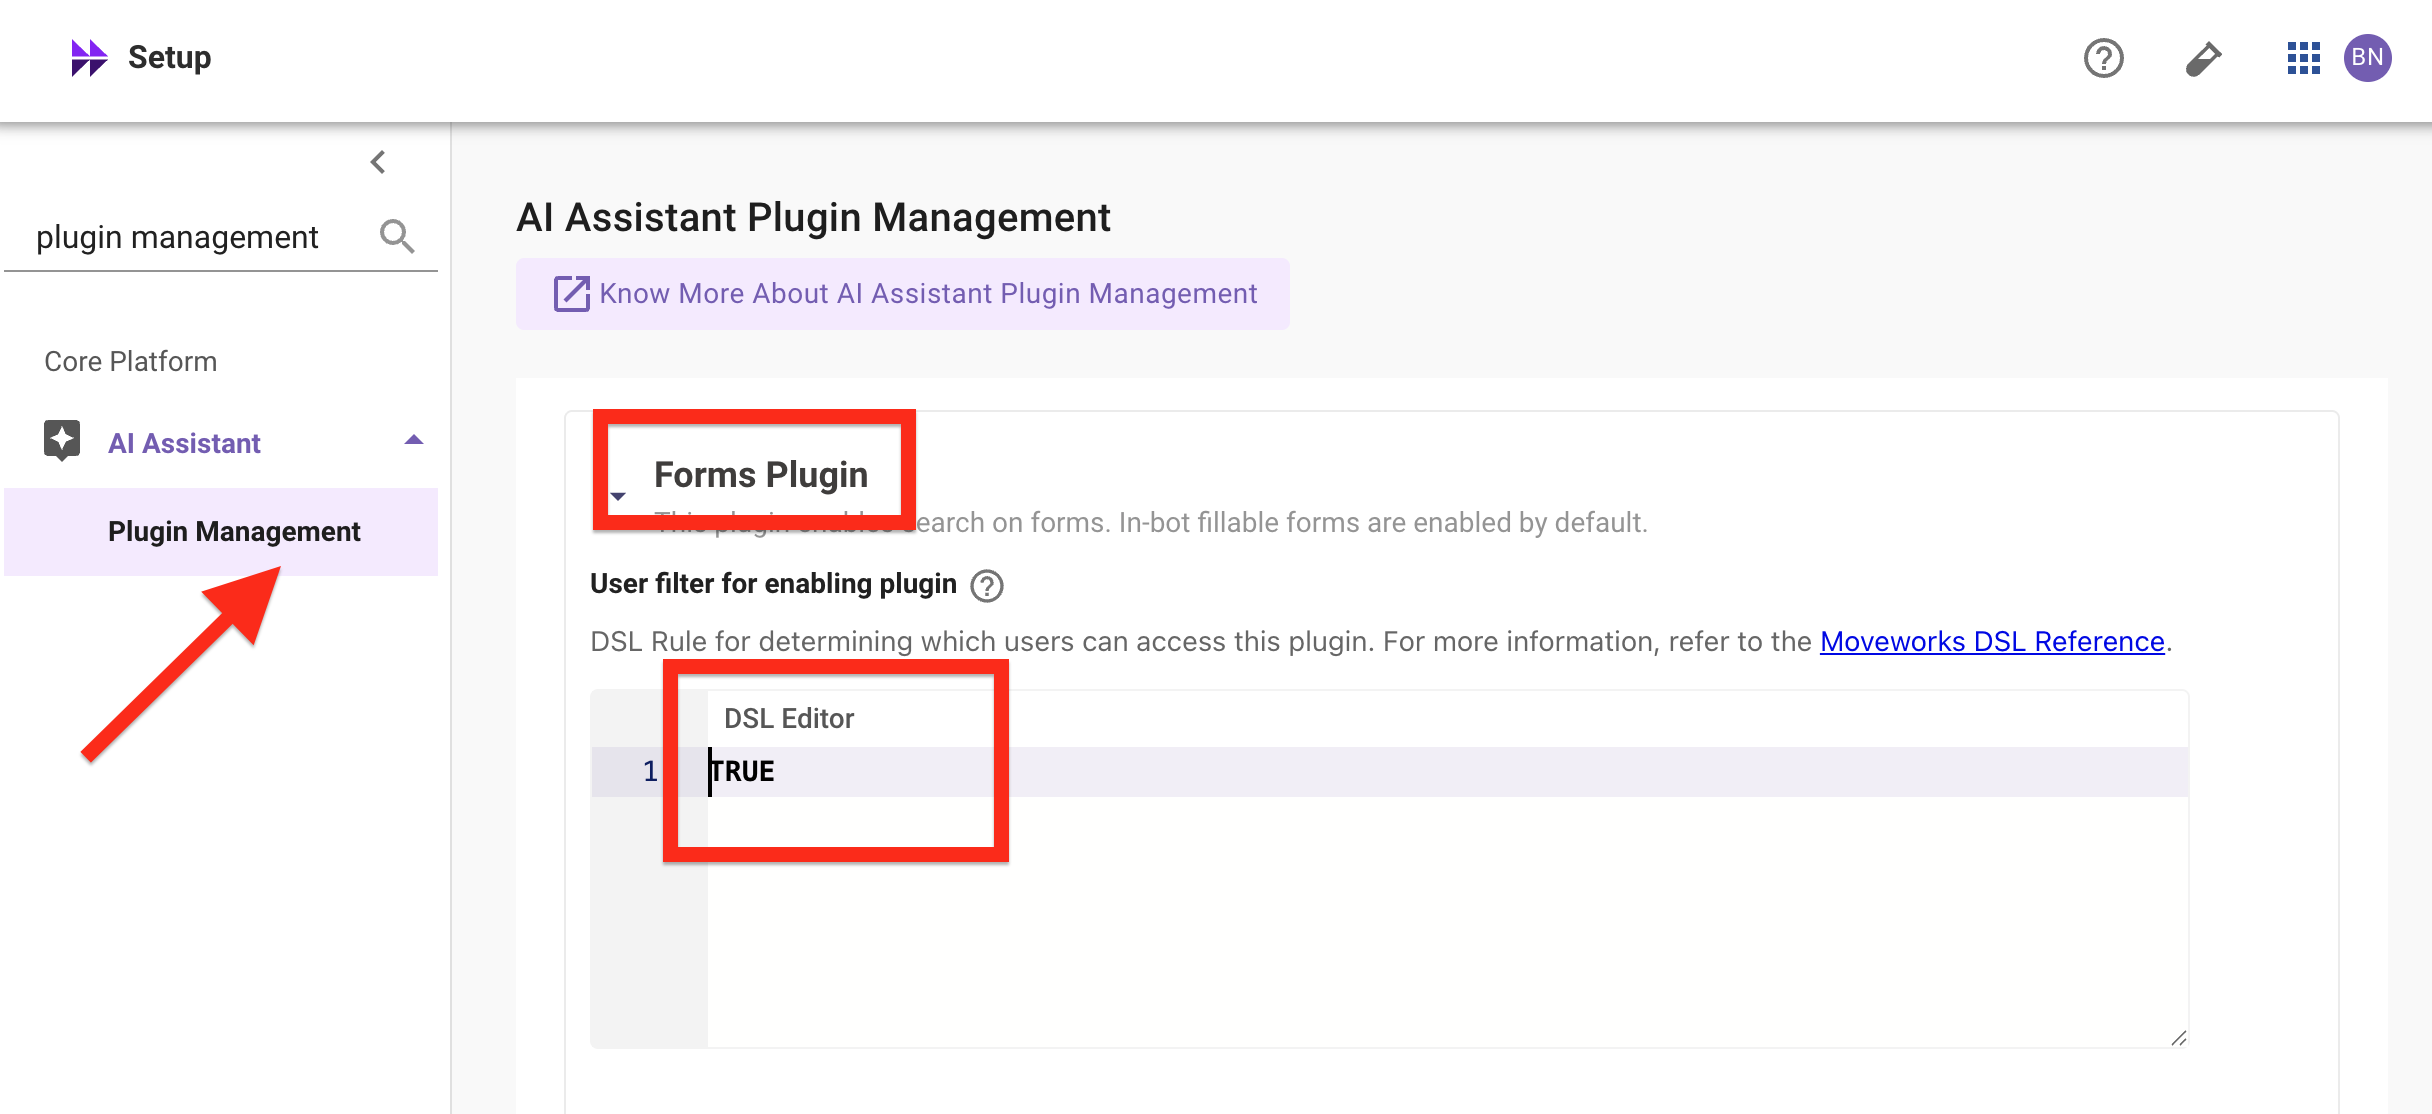
Task: Click the search magnifier icon in sidebar
Action: coord(397,237)
